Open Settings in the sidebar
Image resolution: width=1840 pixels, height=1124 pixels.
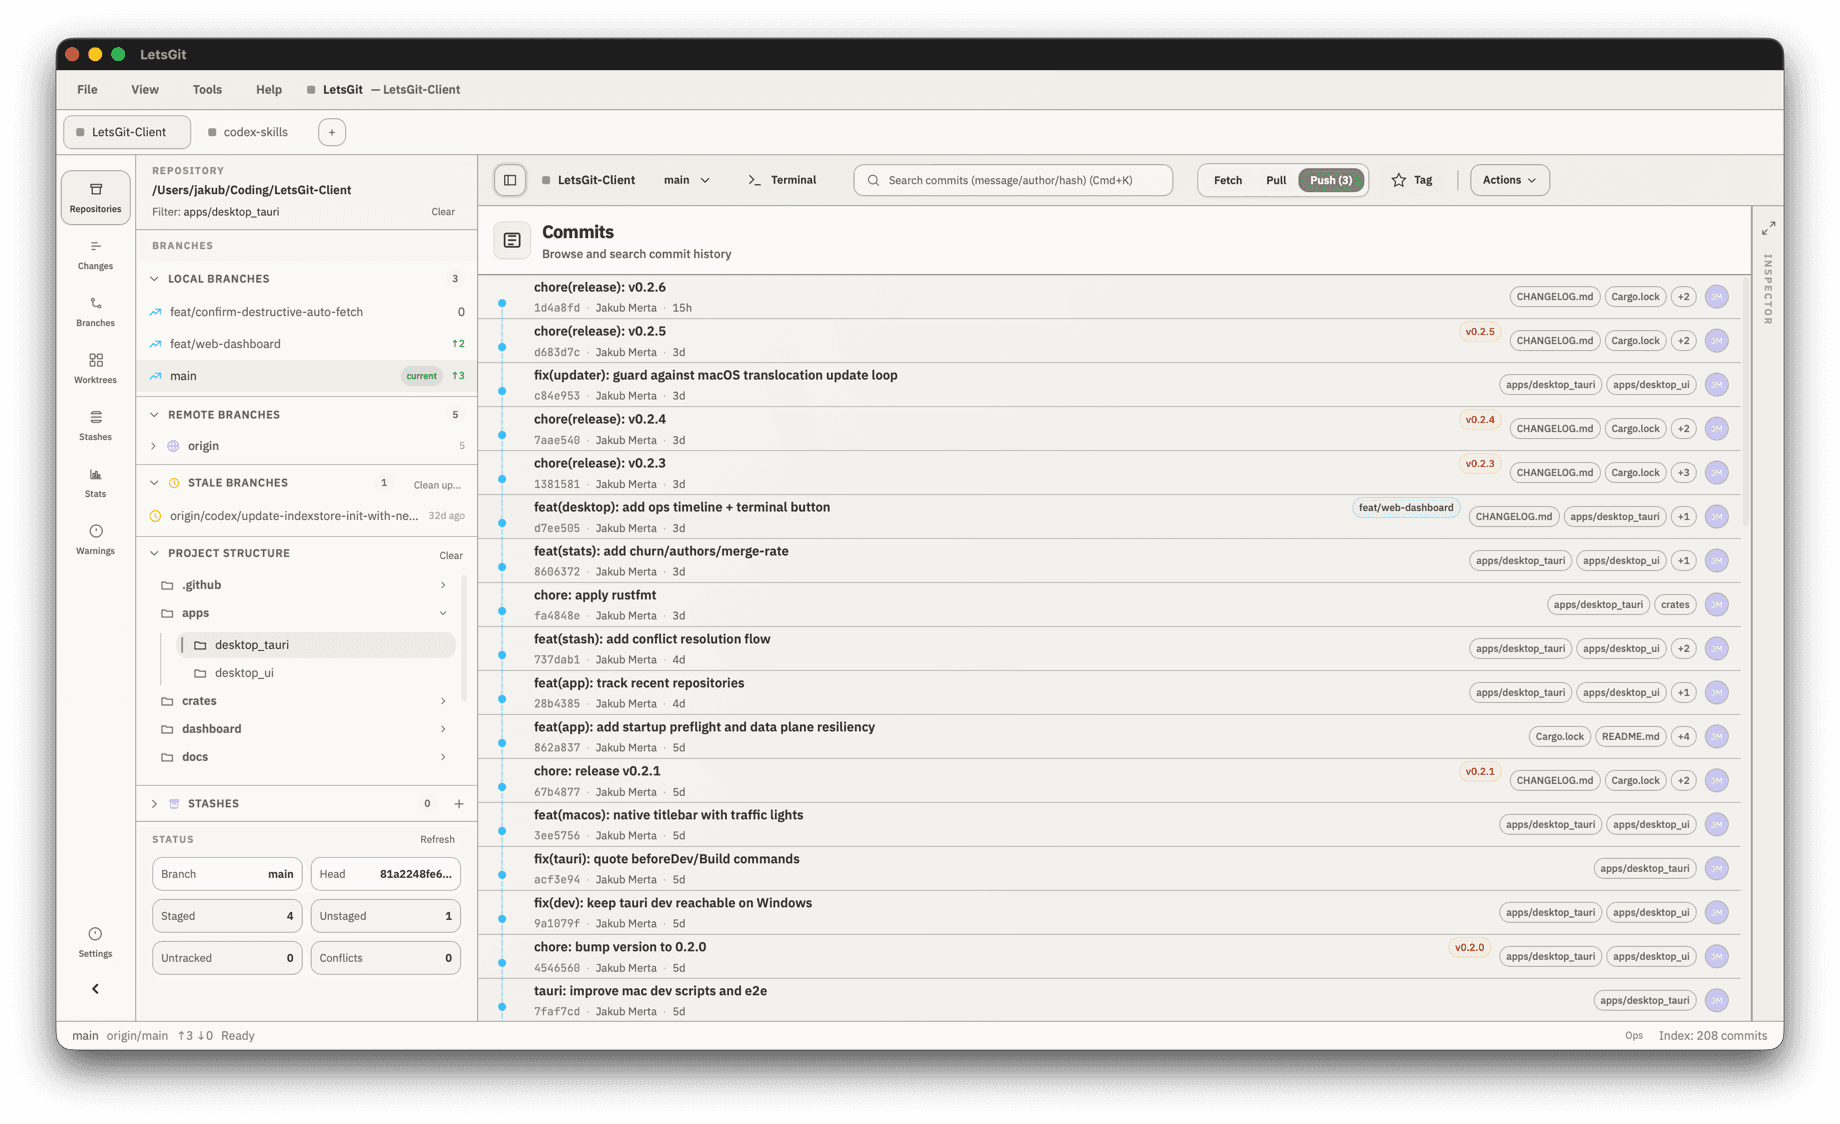pos(95,942)
